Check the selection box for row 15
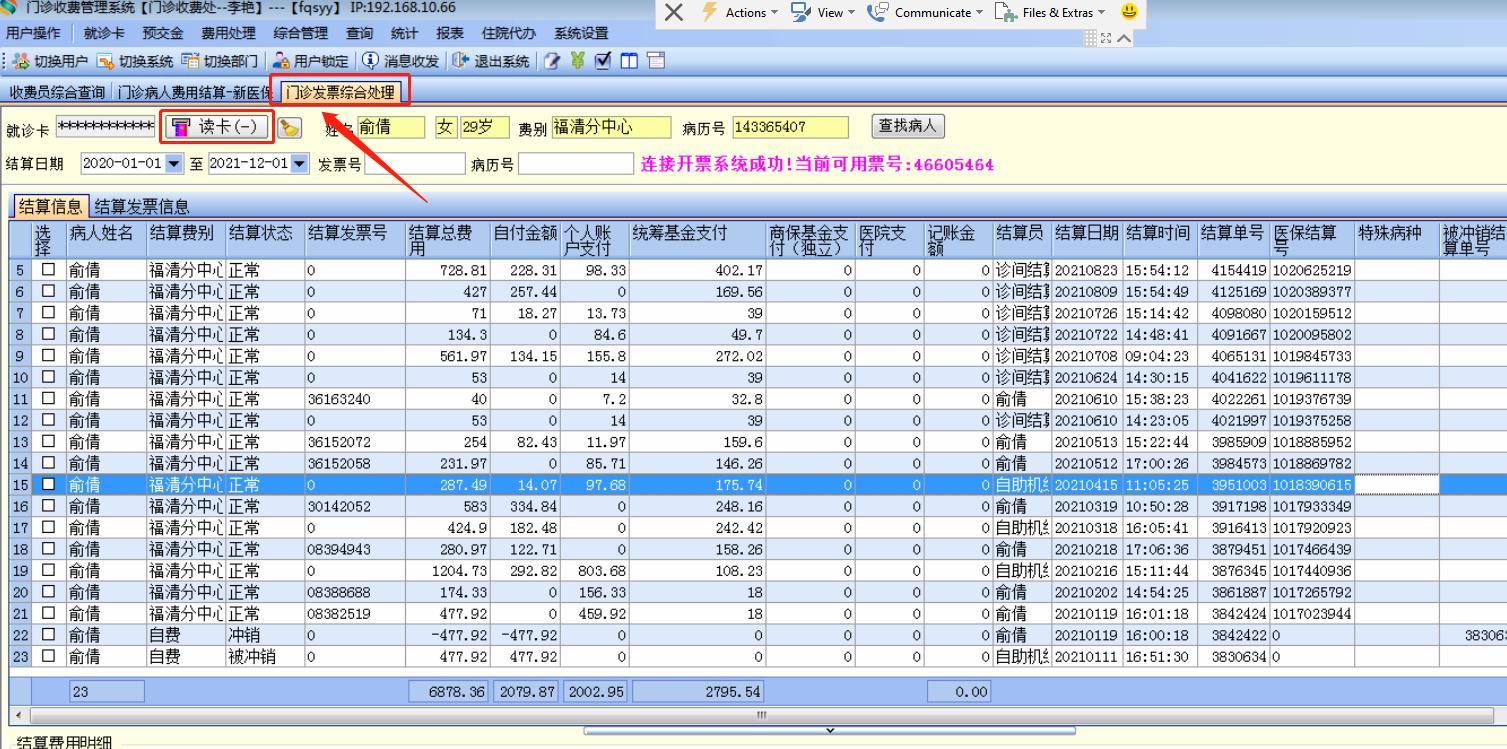Image resolution: width=1507 pixels, height=749 pixels. point(49,485)
